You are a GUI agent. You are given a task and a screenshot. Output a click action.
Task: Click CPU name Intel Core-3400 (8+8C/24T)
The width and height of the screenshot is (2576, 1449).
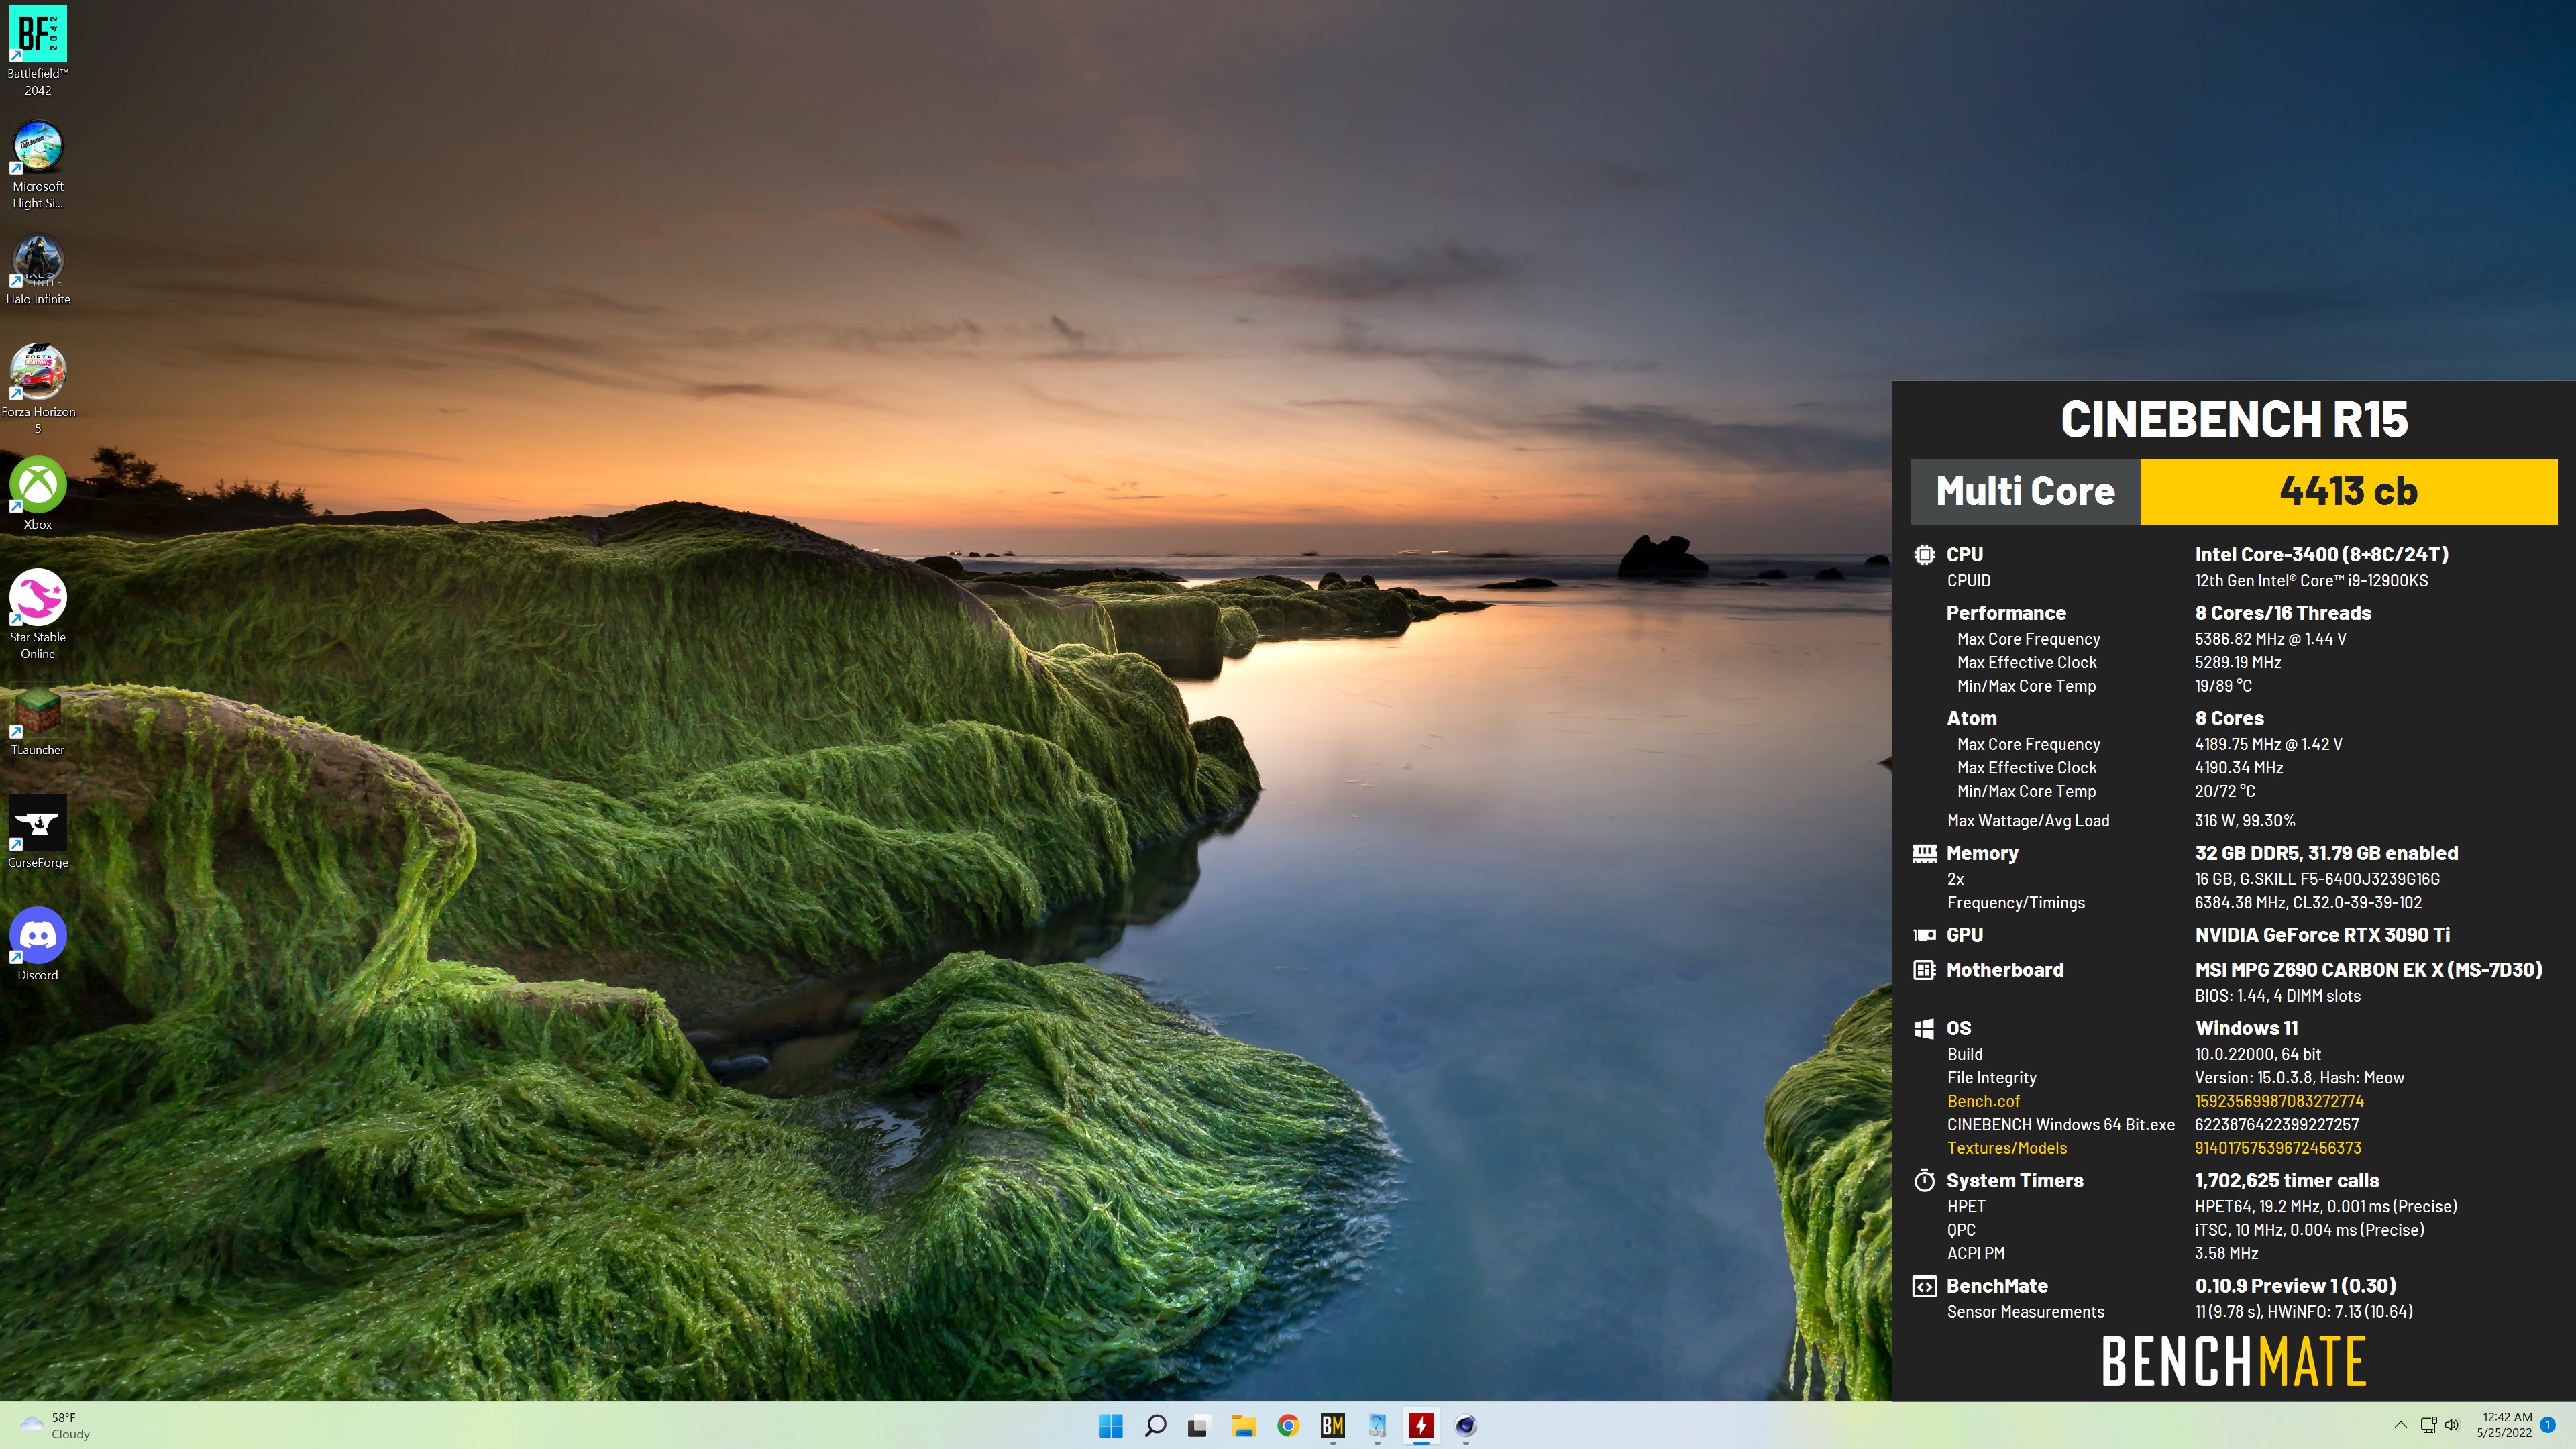click(x=2321, y=554)
